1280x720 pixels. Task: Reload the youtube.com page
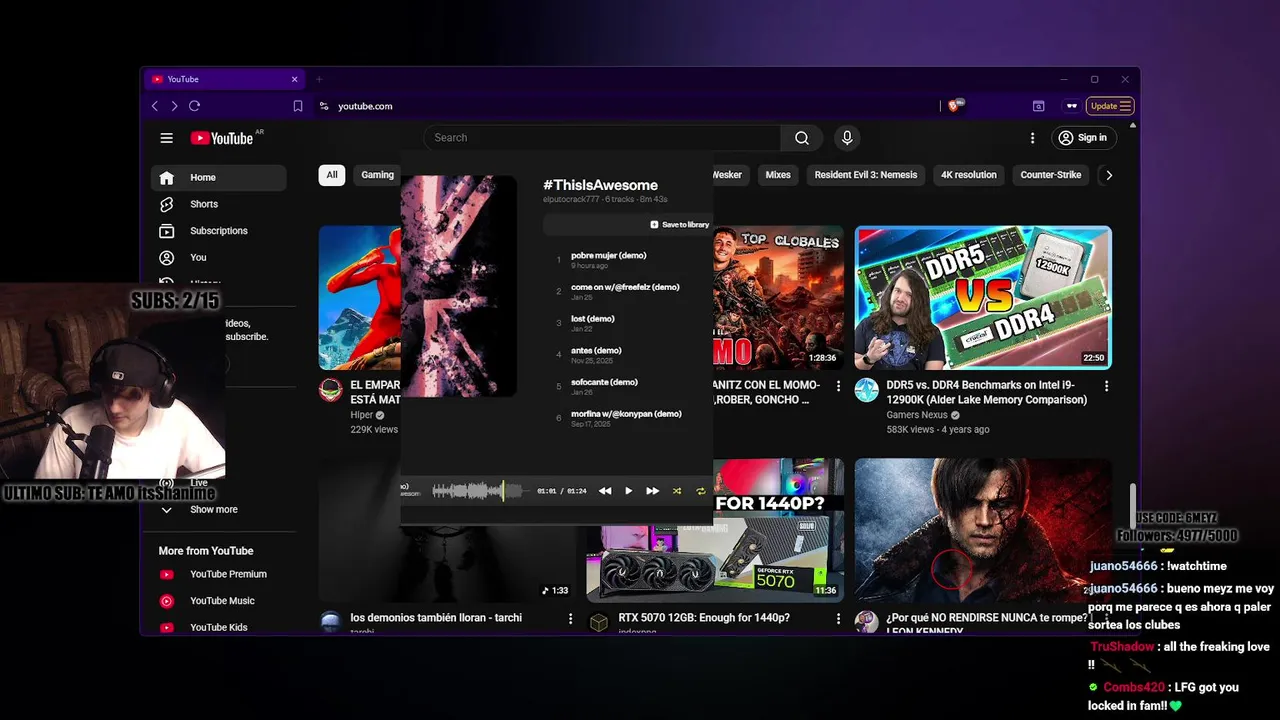(194, 106)
